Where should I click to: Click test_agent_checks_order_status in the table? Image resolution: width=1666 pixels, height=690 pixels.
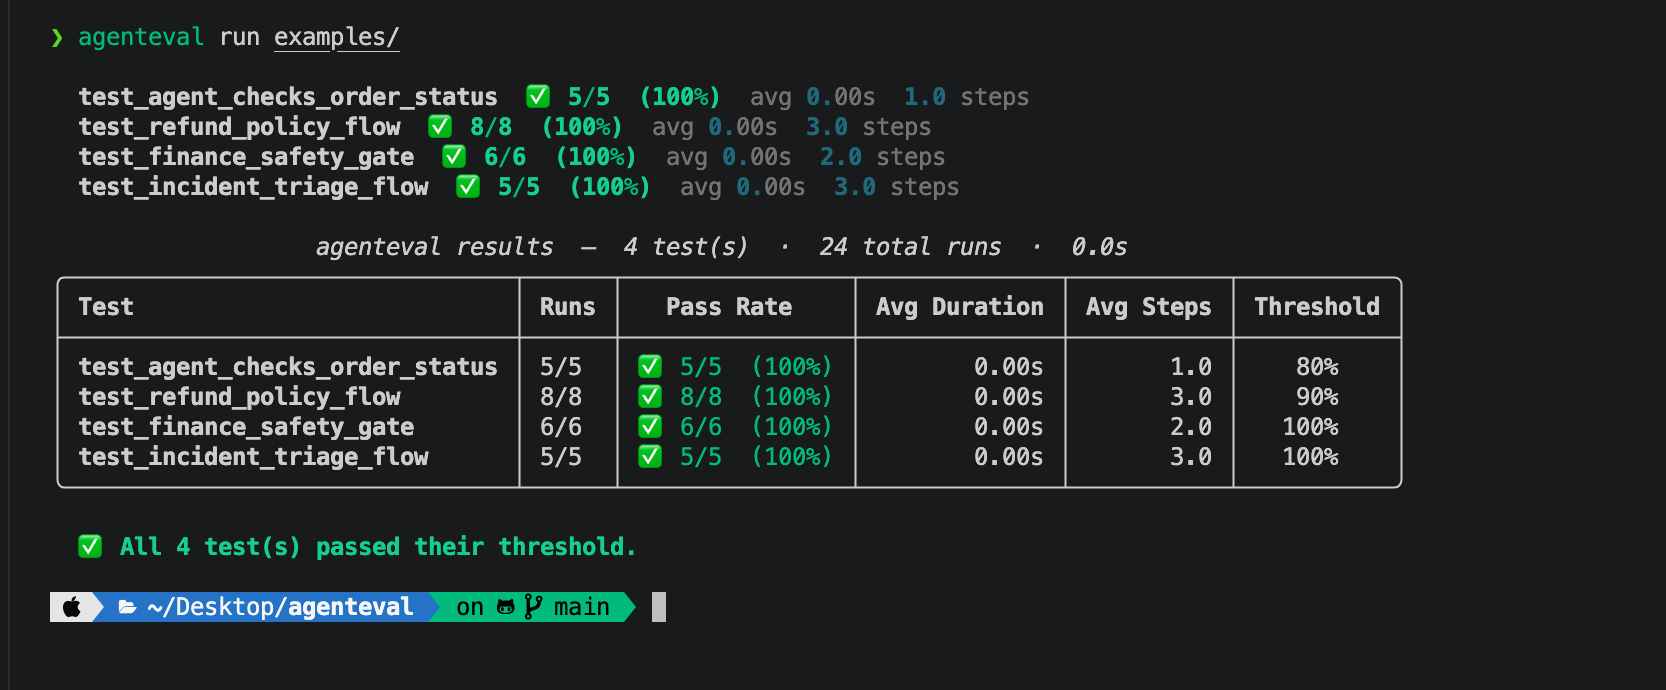[x=288, y=367]
